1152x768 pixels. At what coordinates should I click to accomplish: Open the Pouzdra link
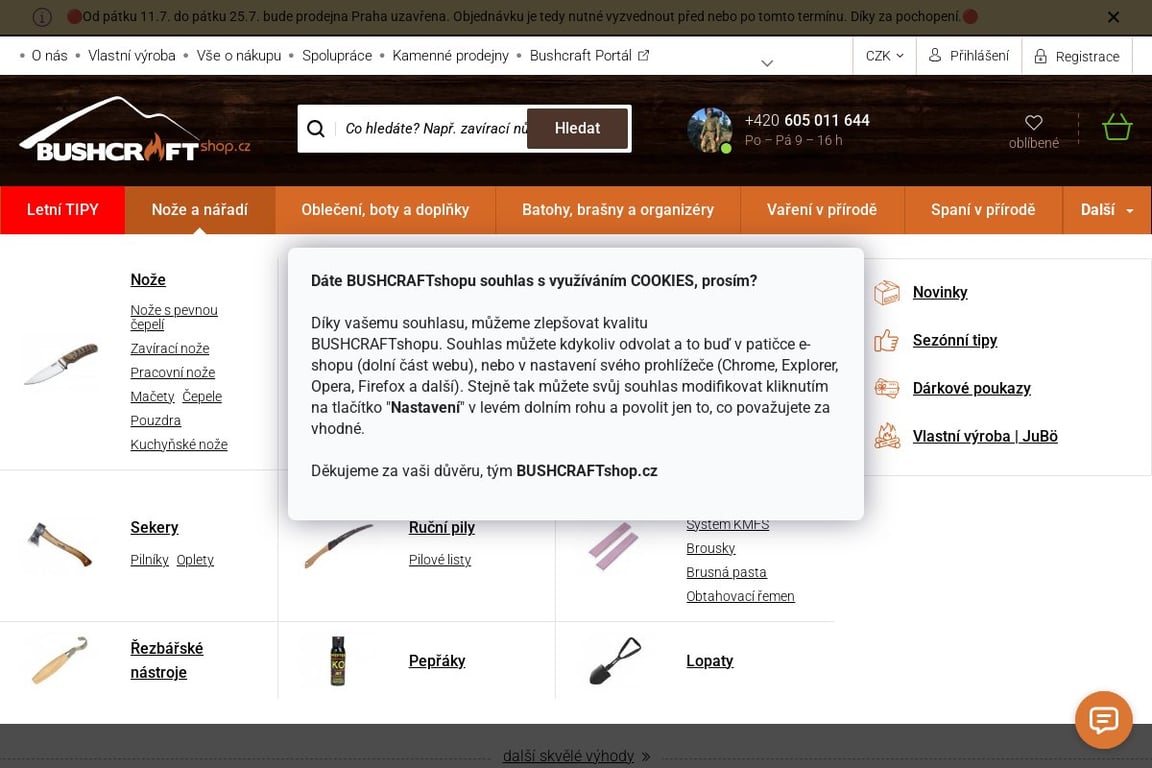[156, 420]
